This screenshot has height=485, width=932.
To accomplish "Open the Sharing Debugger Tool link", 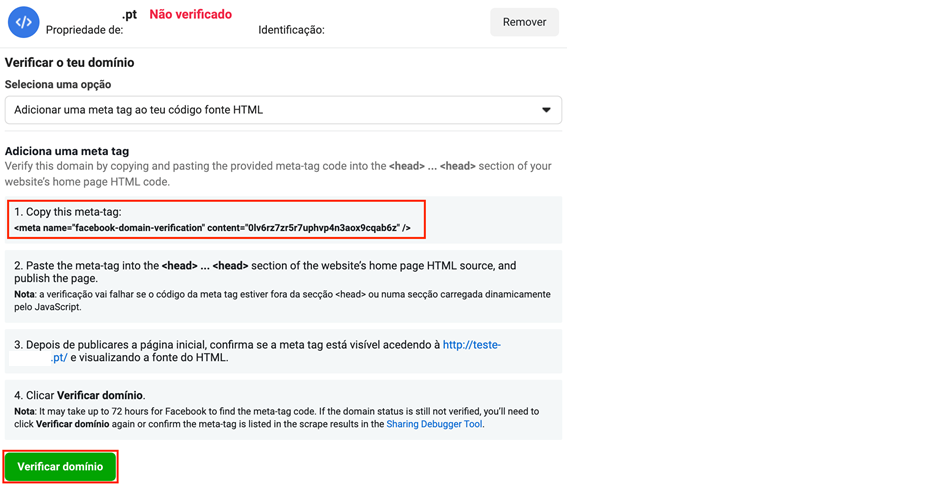I will click(x=434, y=424).
